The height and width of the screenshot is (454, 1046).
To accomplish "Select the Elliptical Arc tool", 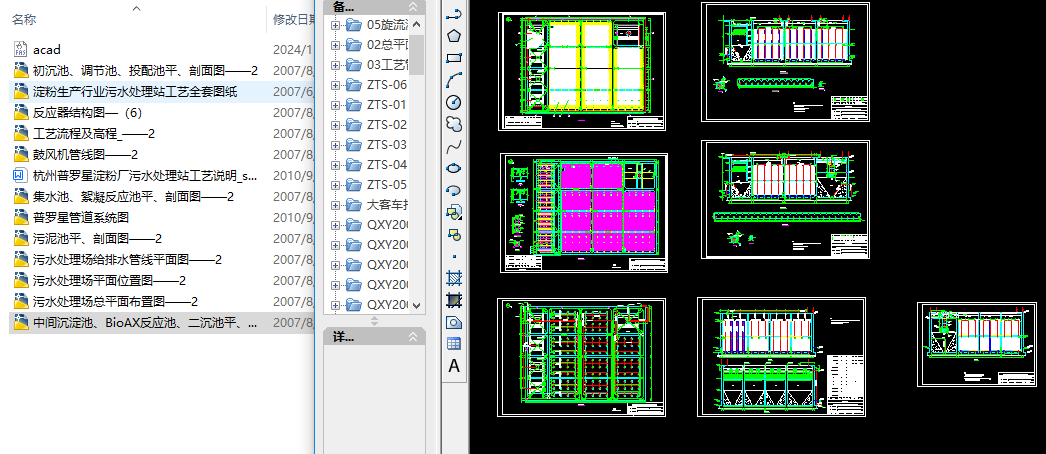I will pyautogui.click(x=454, y=190).
